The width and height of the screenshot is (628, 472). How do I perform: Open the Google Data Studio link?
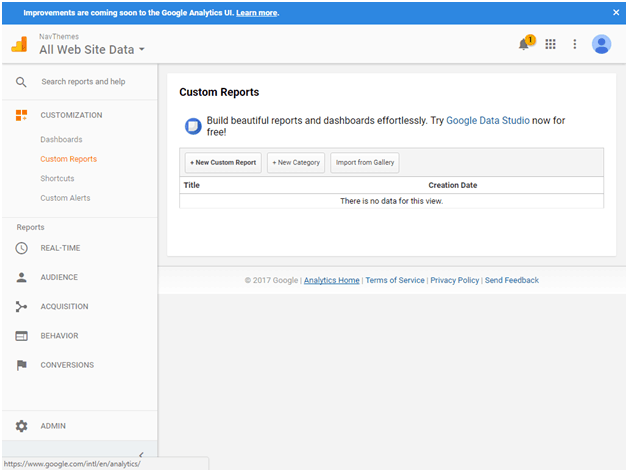click(488, 121)
